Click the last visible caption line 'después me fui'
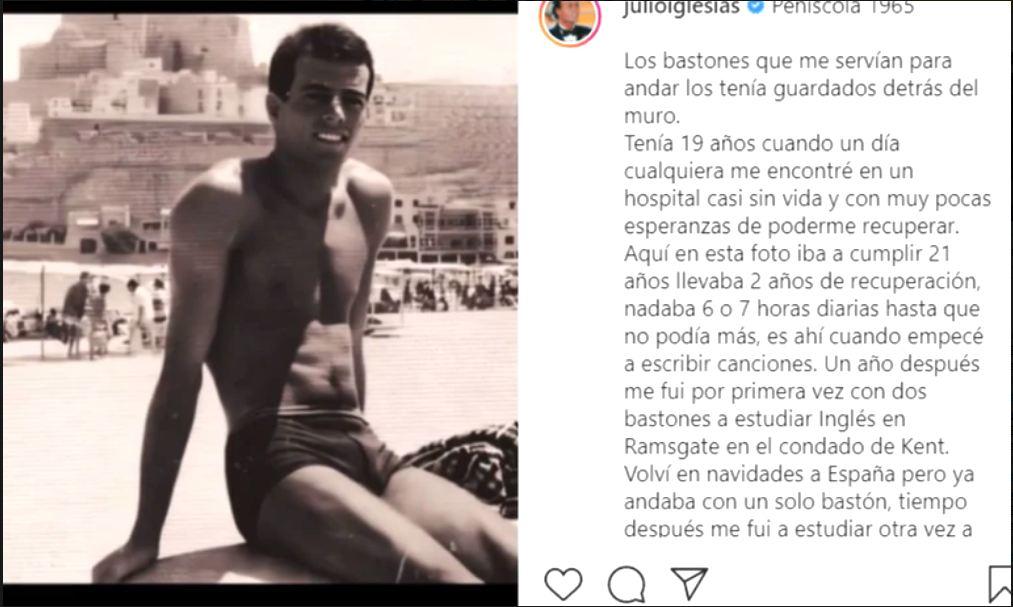 tap(798, 529)
